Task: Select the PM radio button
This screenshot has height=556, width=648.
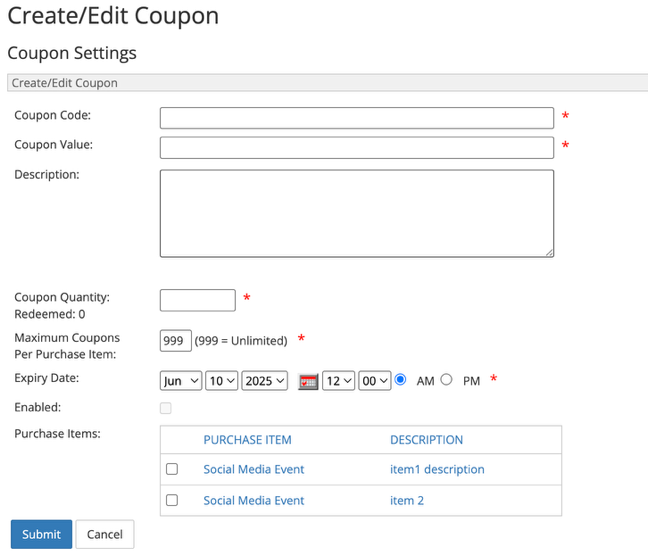Action: [x=446, y=379]
